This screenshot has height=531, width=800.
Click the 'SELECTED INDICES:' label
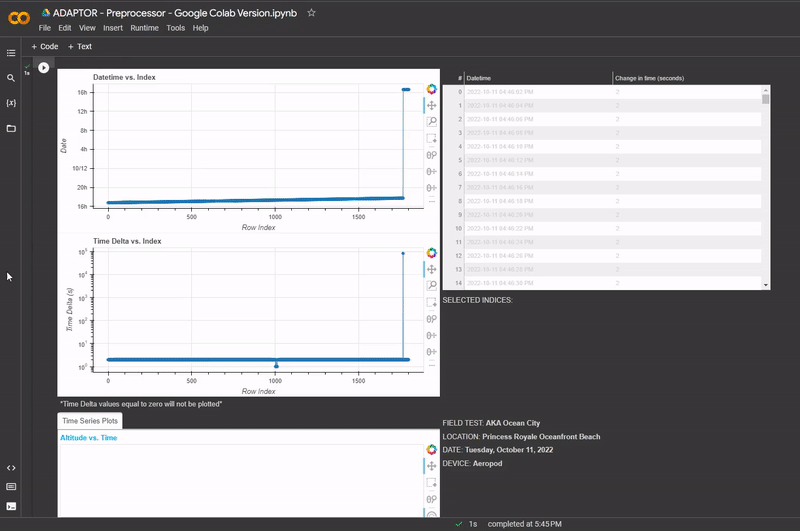pos(478,300)
